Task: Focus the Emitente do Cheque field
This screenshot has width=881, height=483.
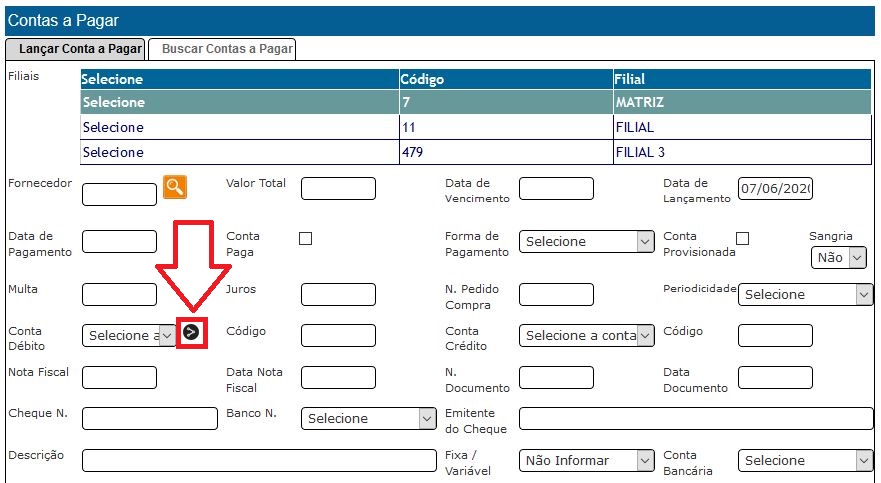Action: point(696,418)
